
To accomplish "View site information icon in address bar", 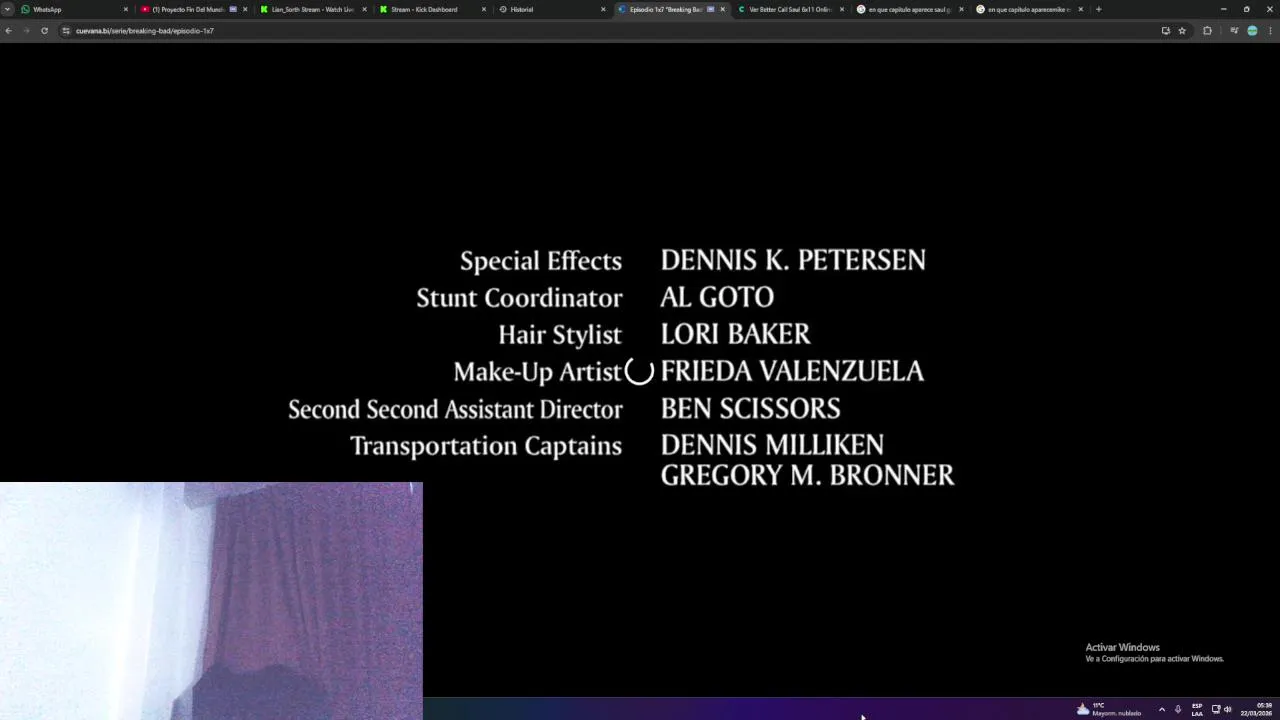I will (66, 31).
